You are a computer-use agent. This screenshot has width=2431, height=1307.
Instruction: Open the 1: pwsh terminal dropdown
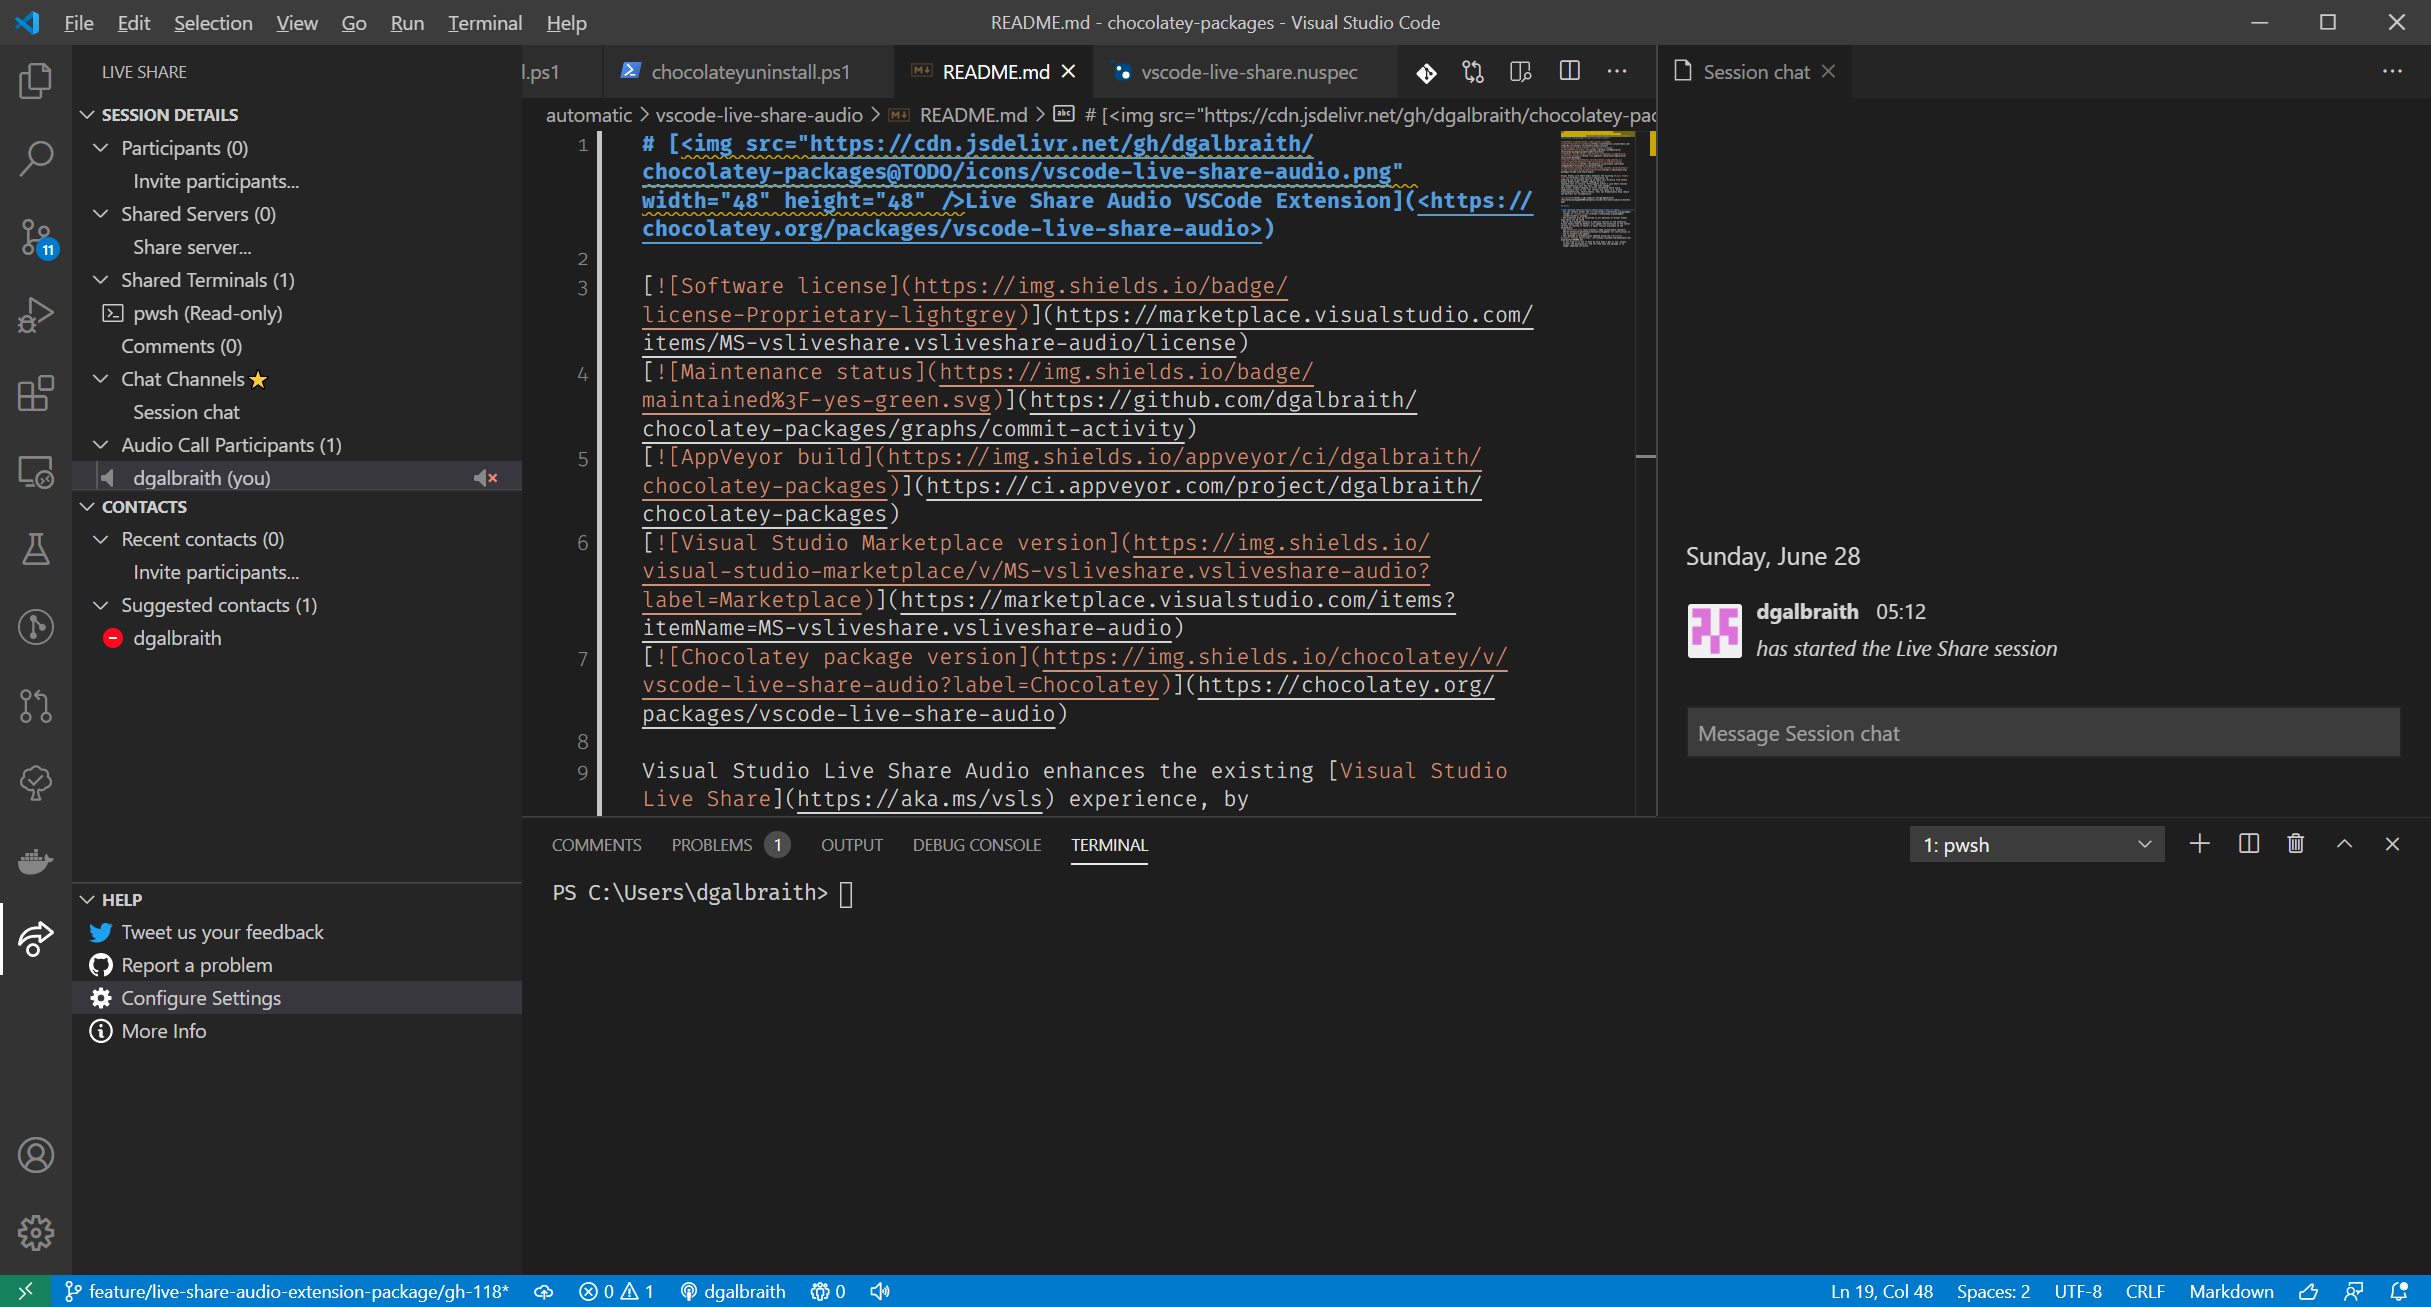(2037, 845)
